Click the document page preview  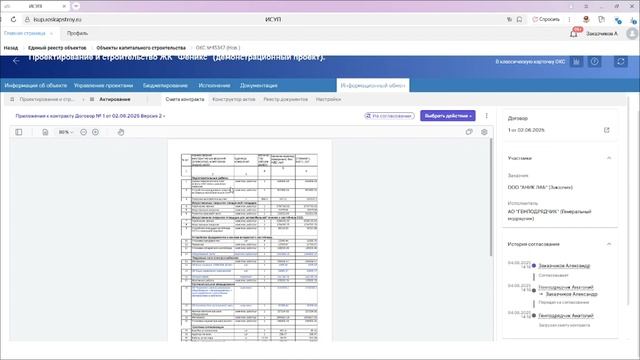click(249, 240)
